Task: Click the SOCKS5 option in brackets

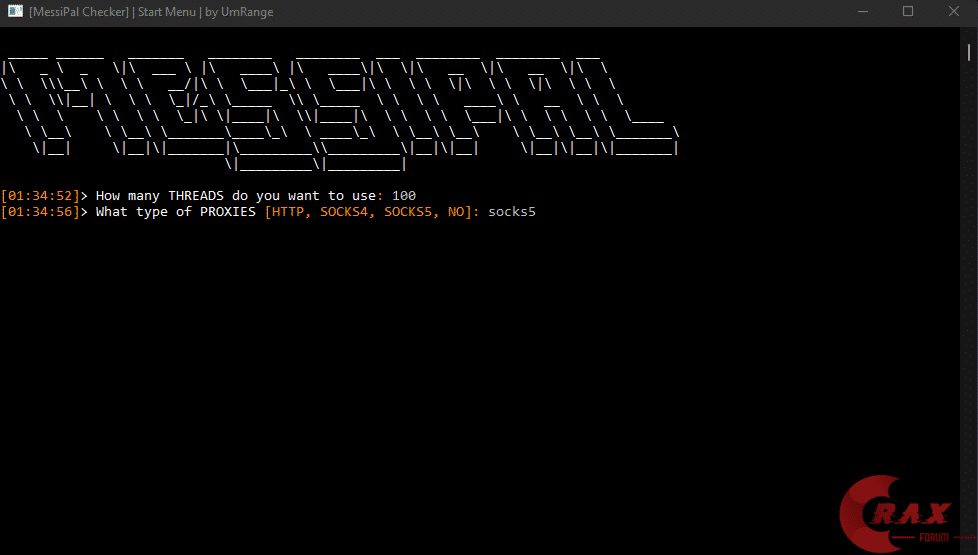Action: (408, 212)
